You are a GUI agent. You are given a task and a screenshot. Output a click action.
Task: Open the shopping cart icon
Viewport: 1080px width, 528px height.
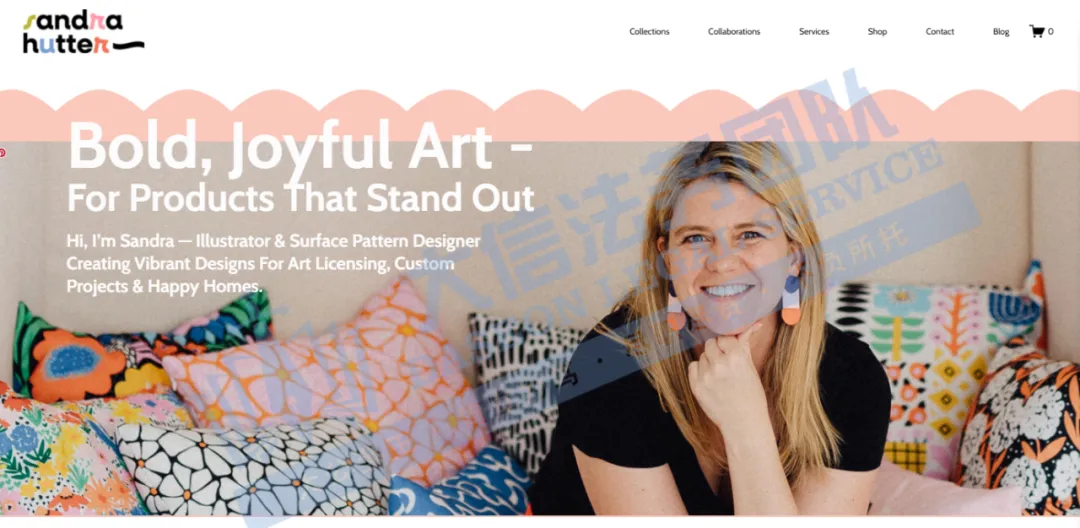tap(1037, 31)
